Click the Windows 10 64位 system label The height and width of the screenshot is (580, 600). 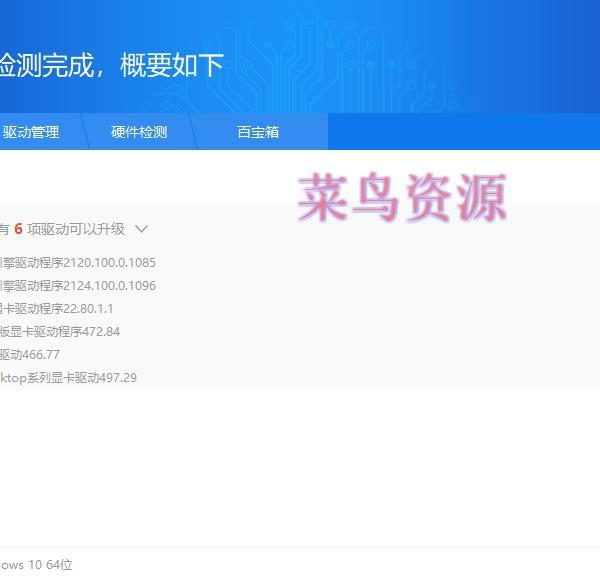click(x=36, y=565)
